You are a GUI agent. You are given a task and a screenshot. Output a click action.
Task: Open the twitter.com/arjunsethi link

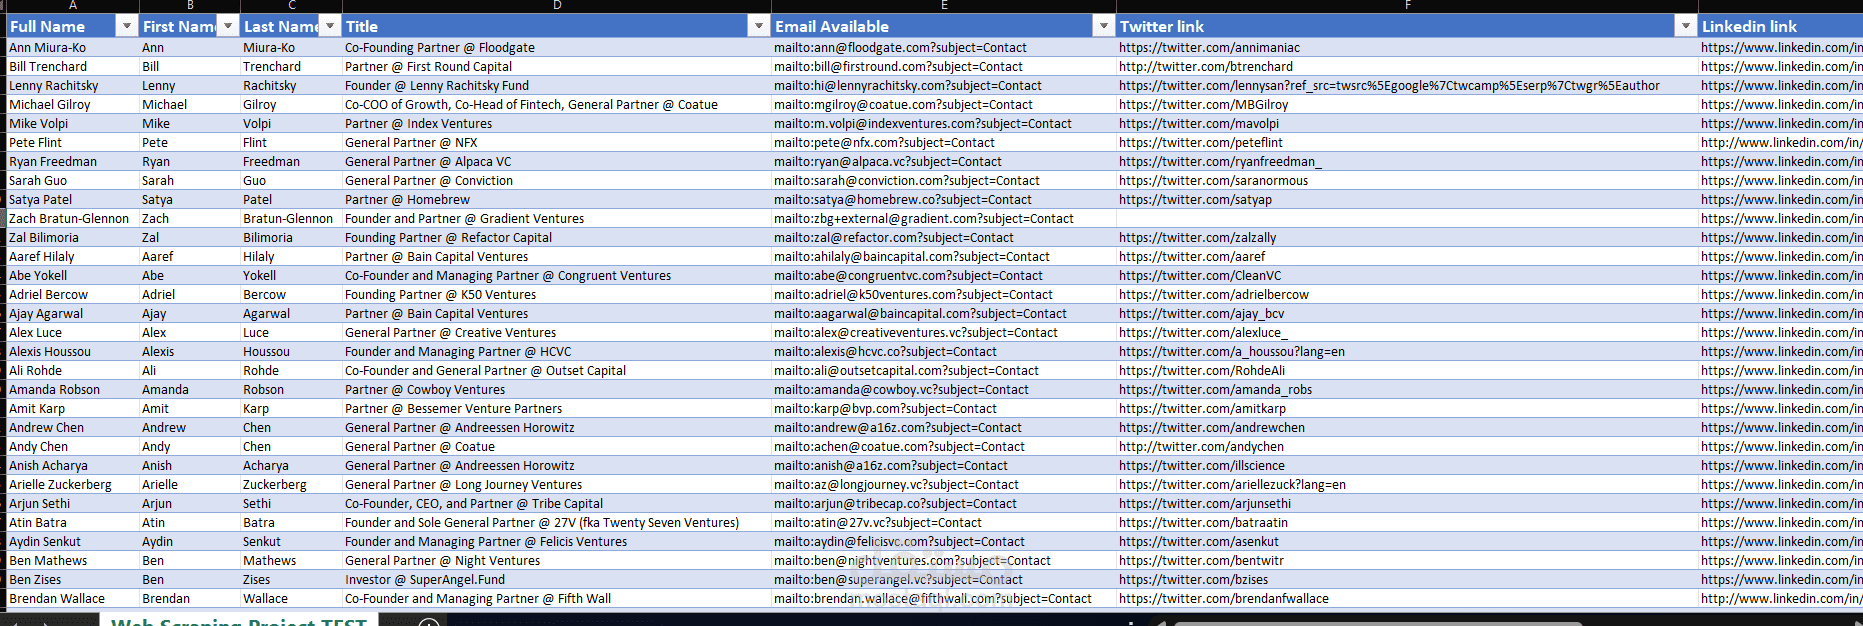(x=1205, y=503)
